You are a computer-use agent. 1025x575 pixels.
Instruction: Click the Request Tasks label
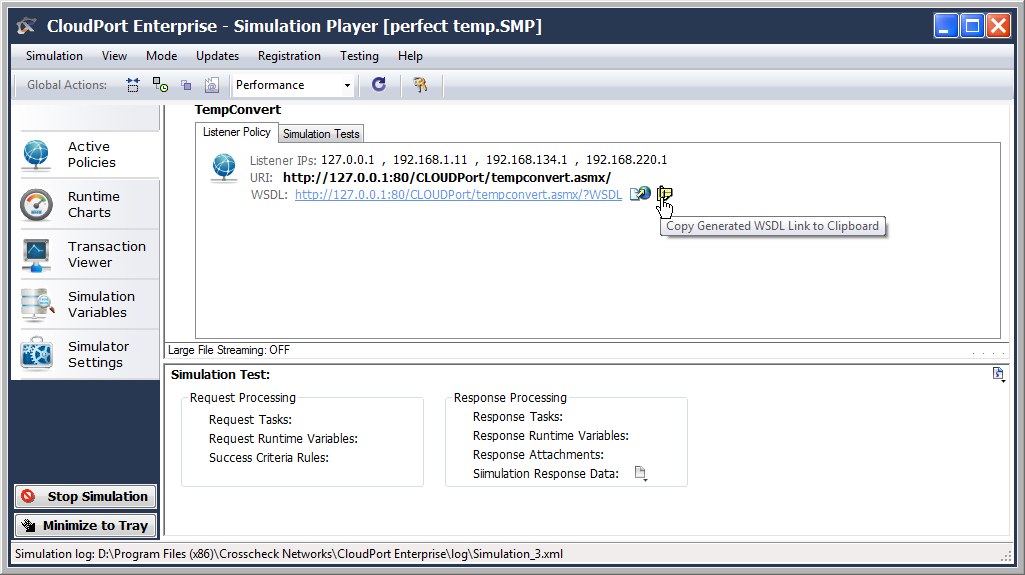click(250, 419)
